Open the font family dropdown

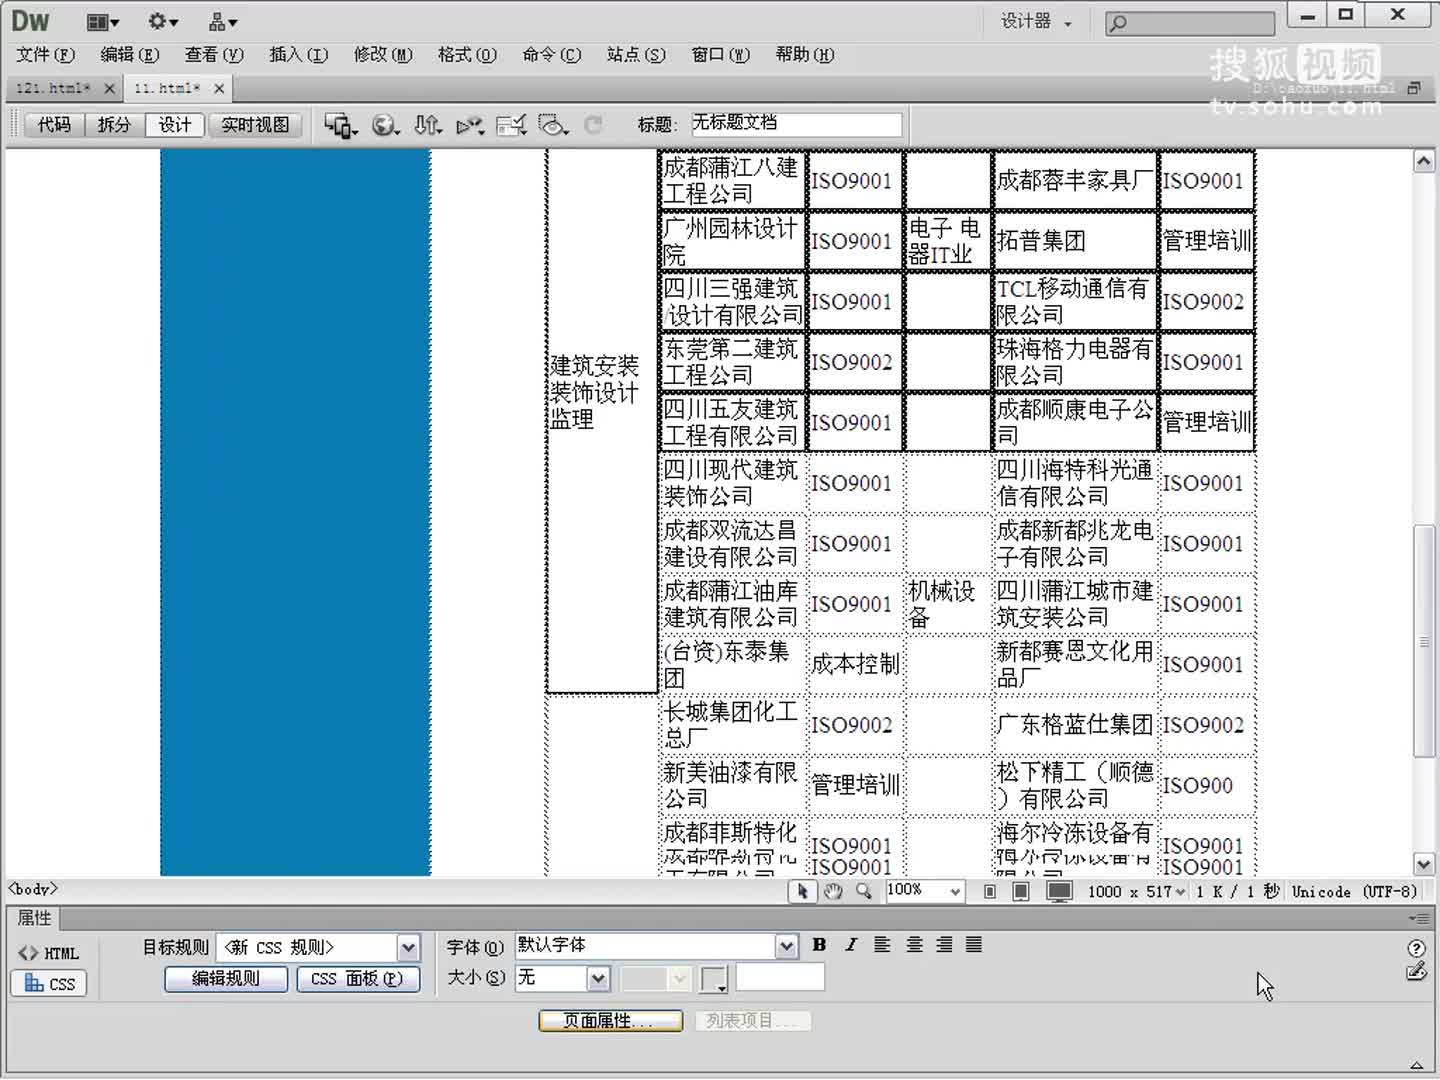coord(787,946)
